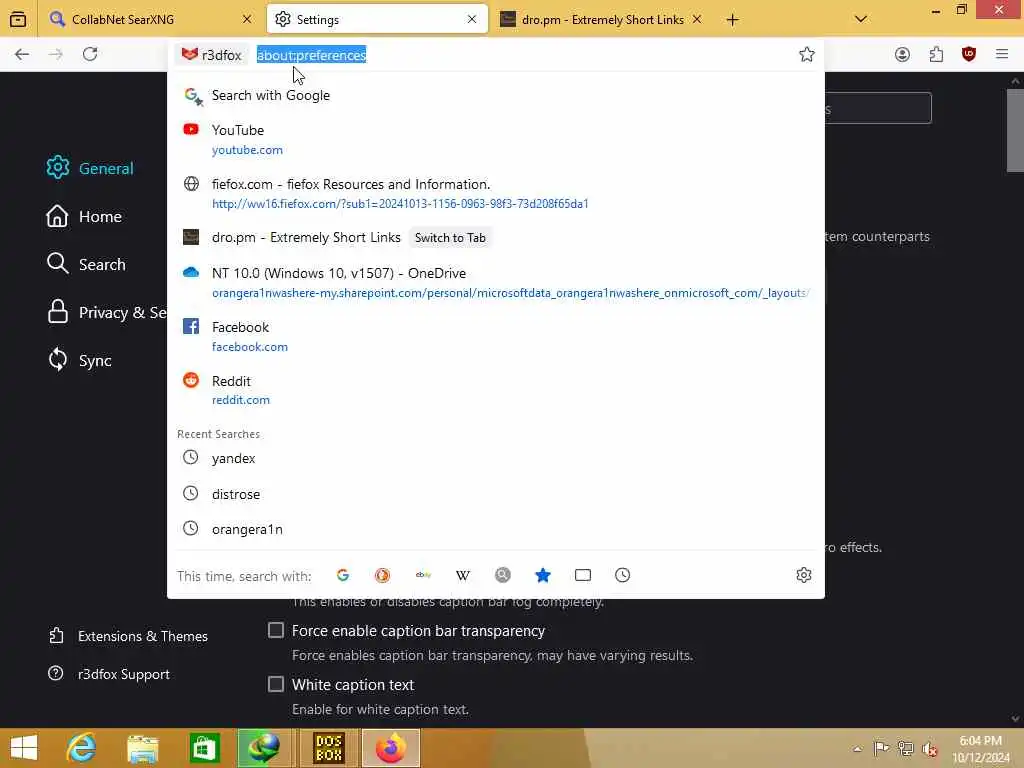Select the Settings tab
The height and width of the screenshot is (768, 1024).
[x=377, y=20]
